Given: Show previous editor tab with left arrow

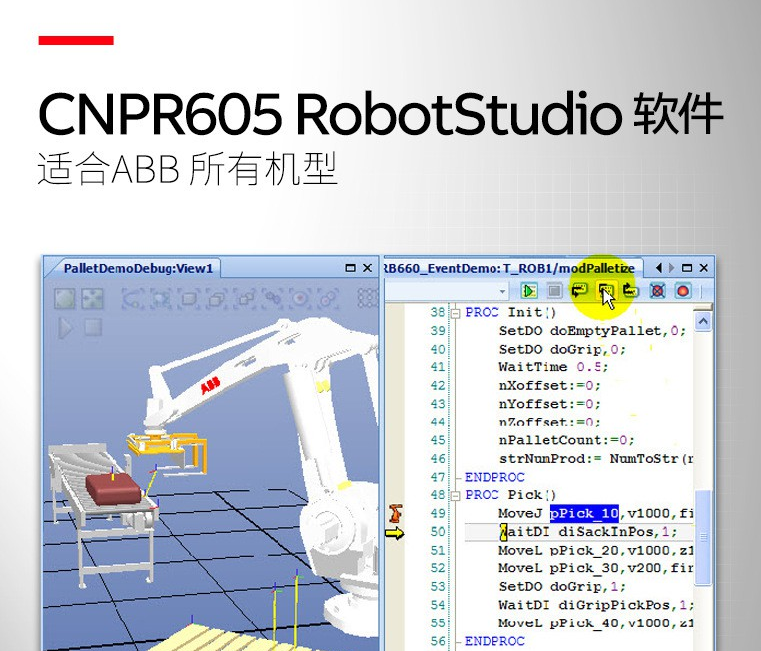Looking at the screenshot, I should point(659,268).
